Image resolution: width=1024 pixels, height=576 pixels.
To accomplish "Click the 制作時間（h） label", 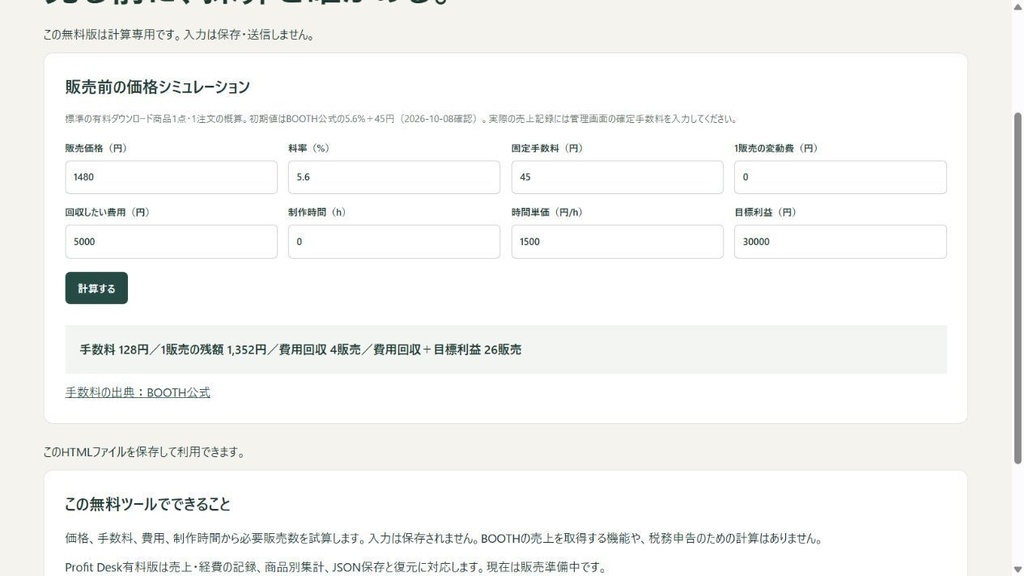I will [317, 212].
